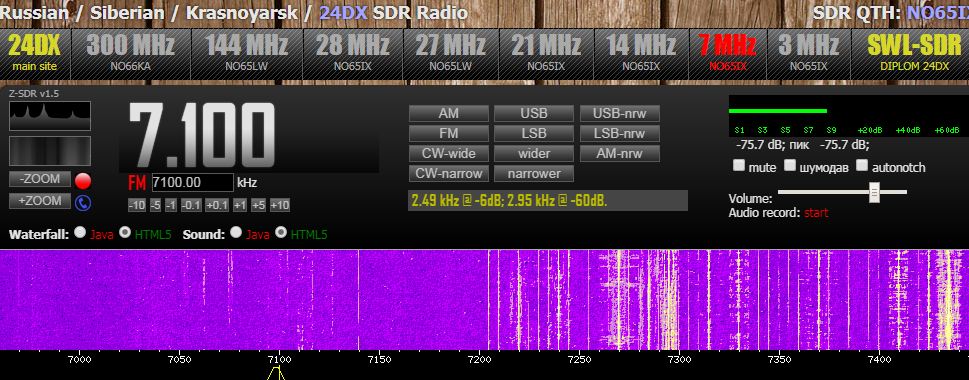This screenshot has width=969, height=380.
Task: Select Java for Waterfall rendering
Action: [x=80, y=233]
